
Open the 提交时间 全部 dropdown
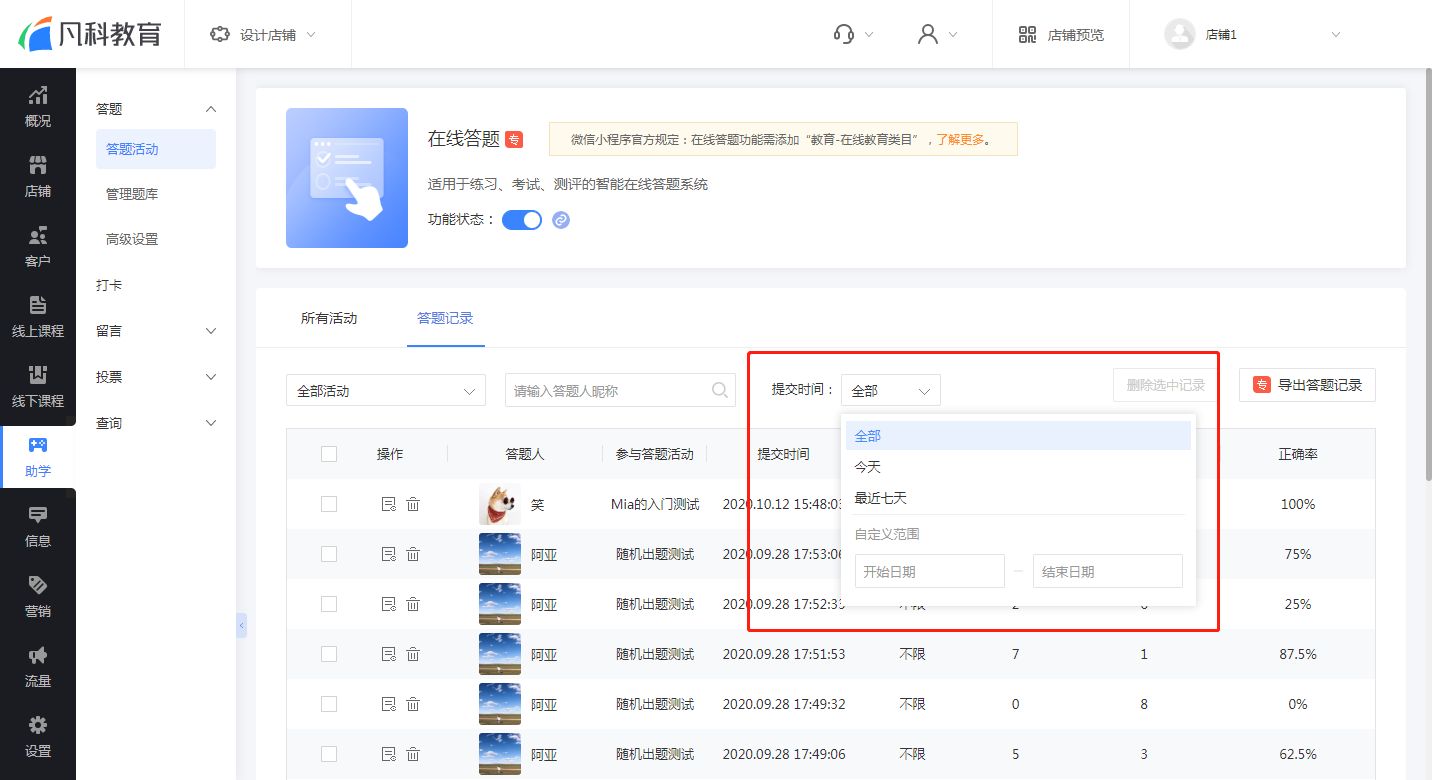tap(891, 390)
